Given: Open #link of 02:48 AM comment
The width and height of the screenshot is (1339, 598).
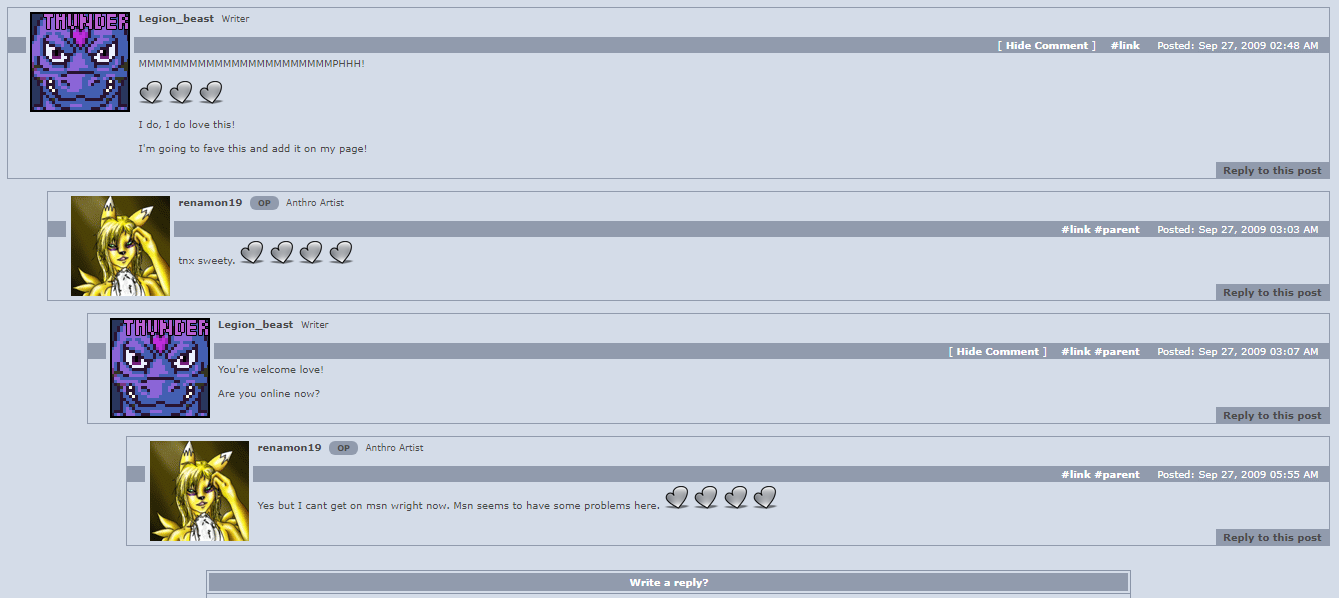Looking at the screenshot, I should [1125, 46].
